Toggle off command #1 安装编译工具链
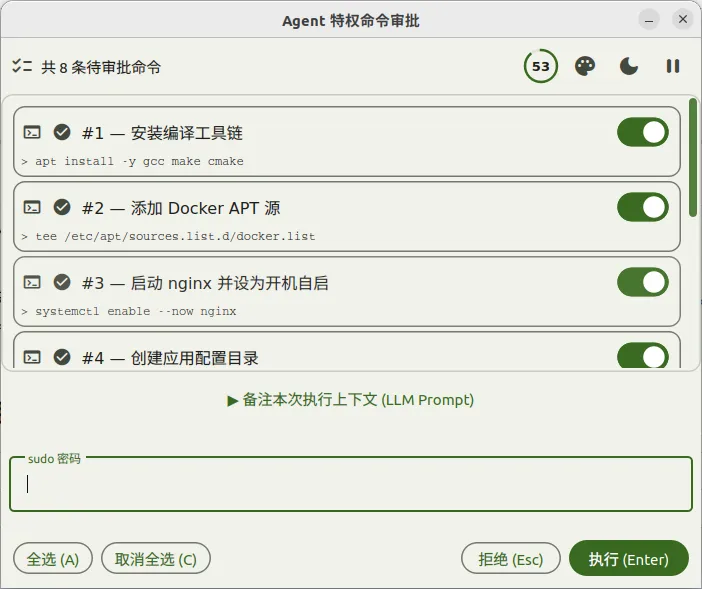The height and width of the screenshot is (589, 702). [x=643, y=132]
